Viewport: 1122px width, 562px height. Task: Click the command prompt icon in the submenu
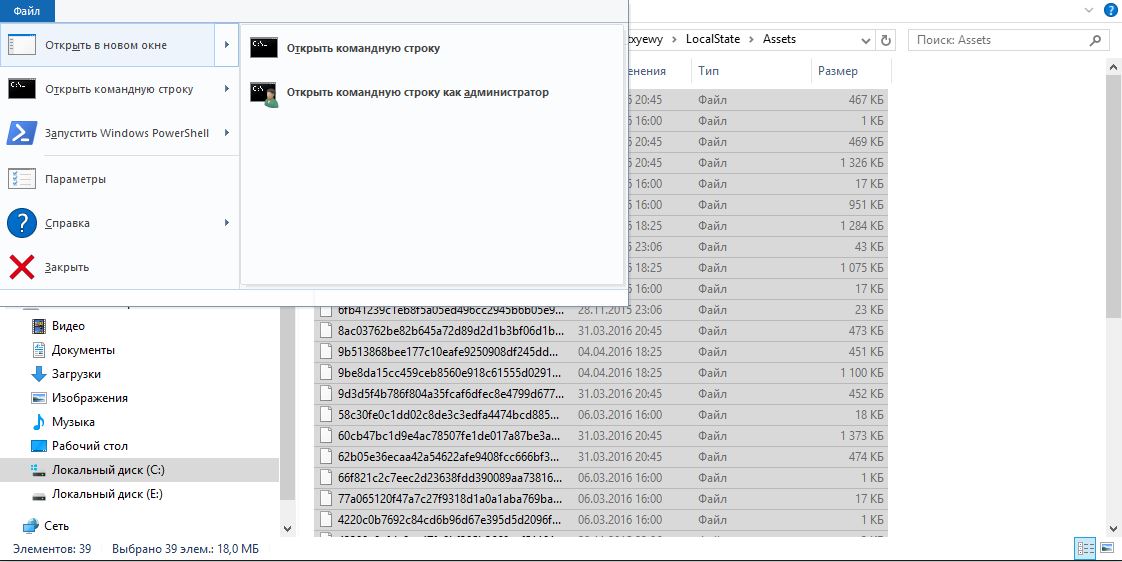pyautogui.click(x=264, y=48)
